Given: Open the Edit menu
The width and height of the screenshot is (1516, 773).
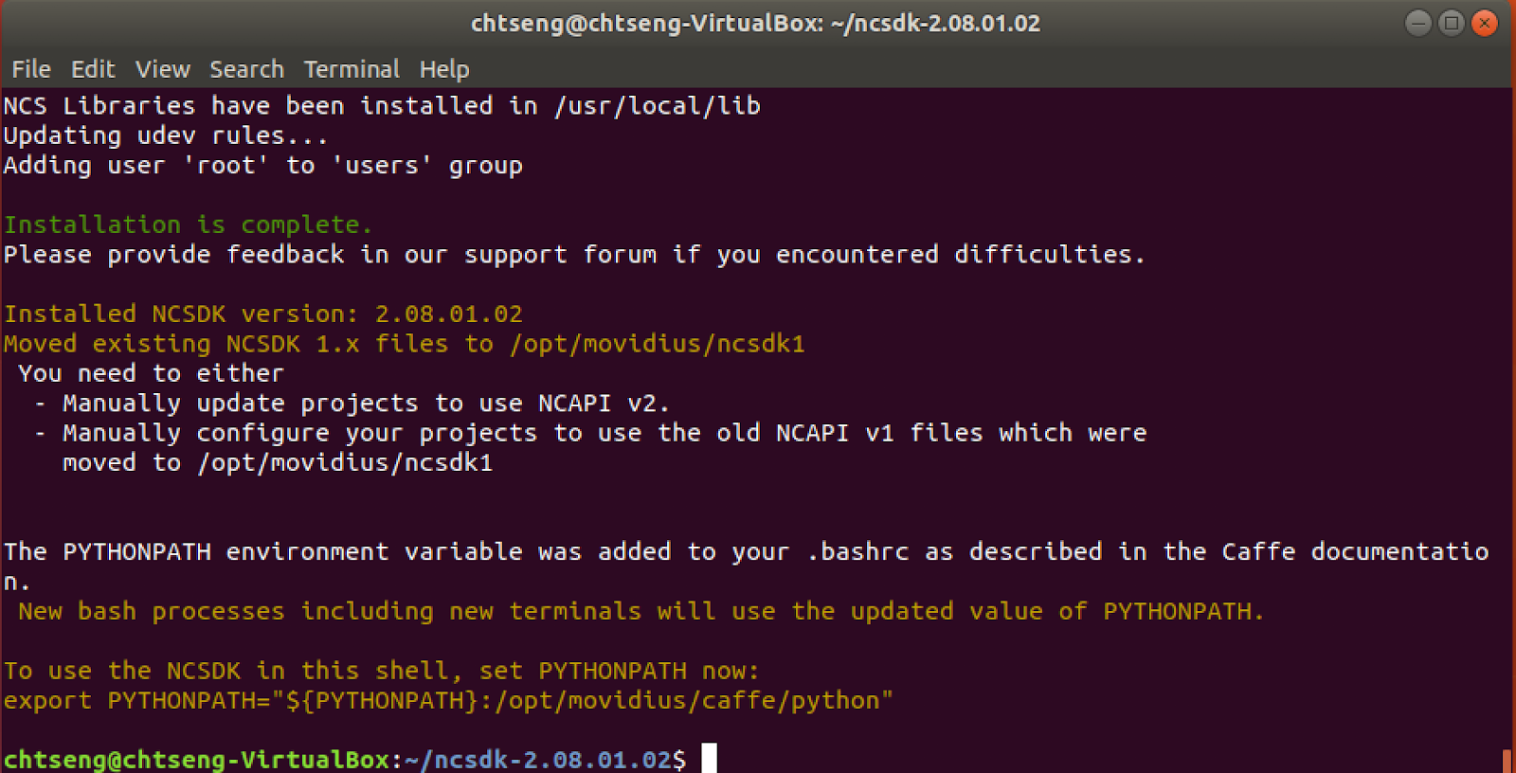Looking at the screenshot, I should click(93, 69).
